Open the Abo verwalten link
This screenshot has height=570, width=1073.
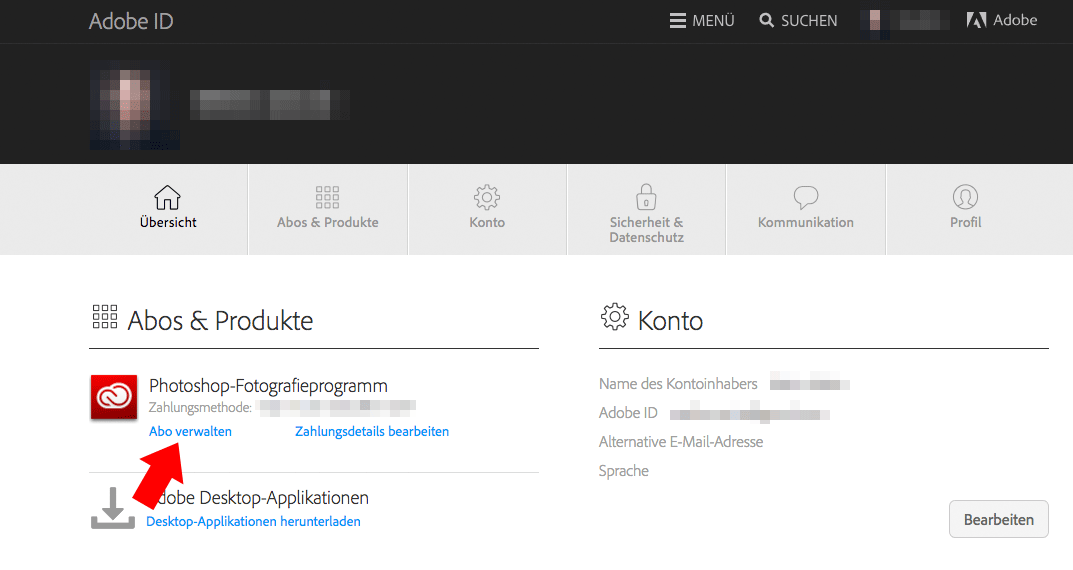(x=190, y=432)
